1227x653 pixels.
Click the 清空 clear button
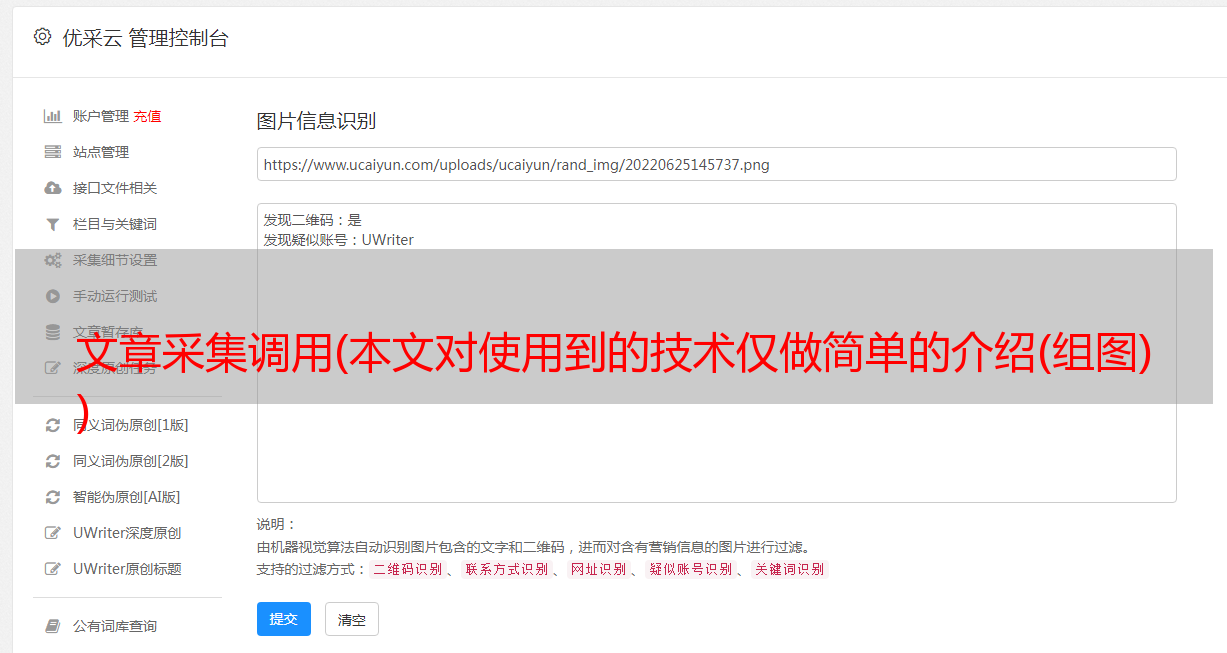click(x=352, y=619)
